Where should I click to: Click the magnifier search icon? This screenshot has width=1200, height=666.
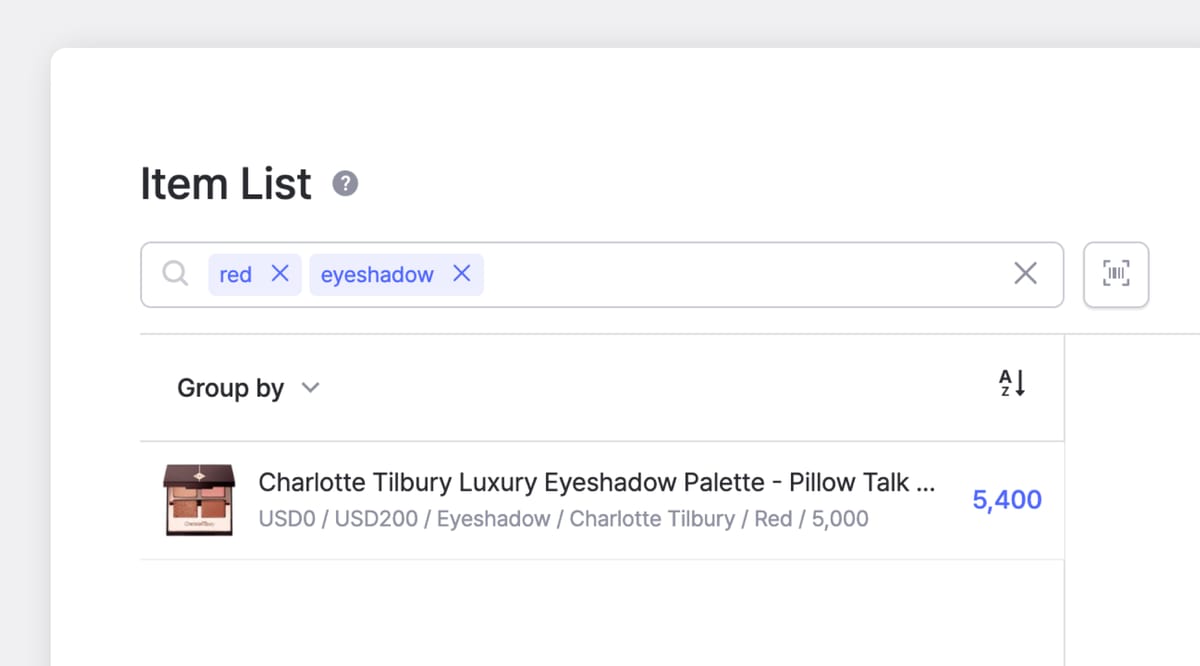coord(175,274)
